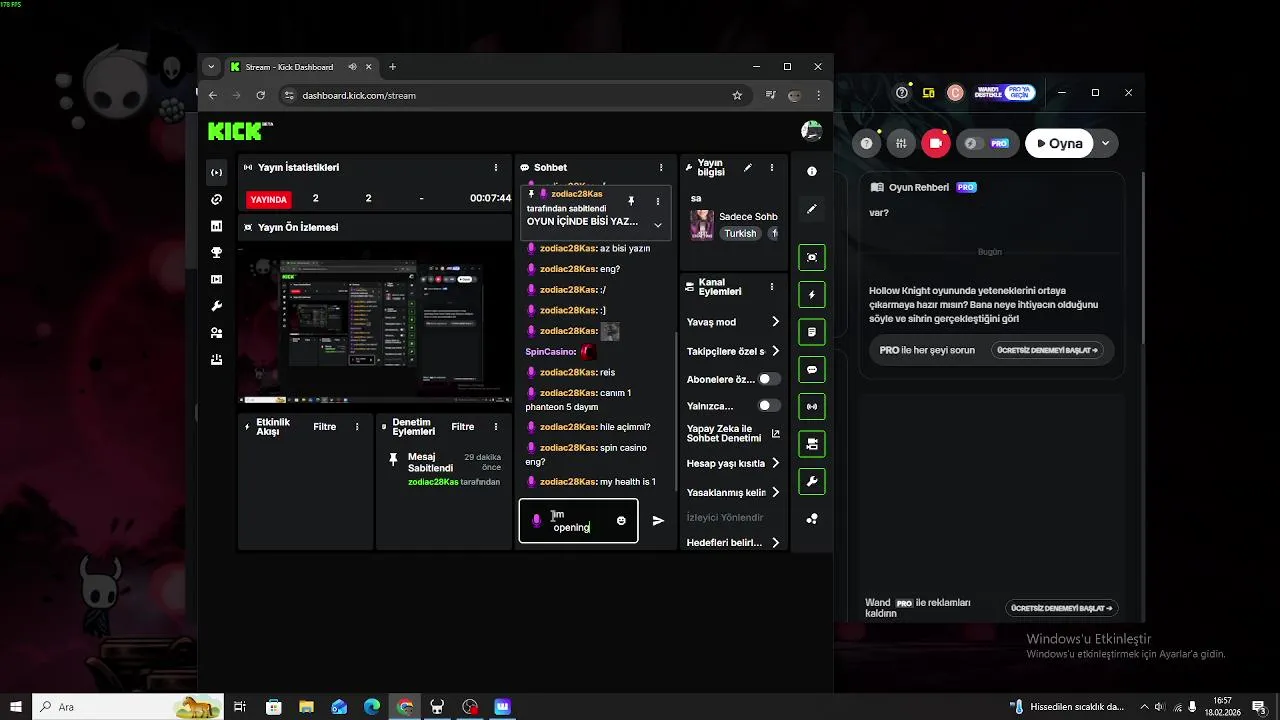
Task: Open Yayın bilgisi panel options menu
Action: (772, 168)
